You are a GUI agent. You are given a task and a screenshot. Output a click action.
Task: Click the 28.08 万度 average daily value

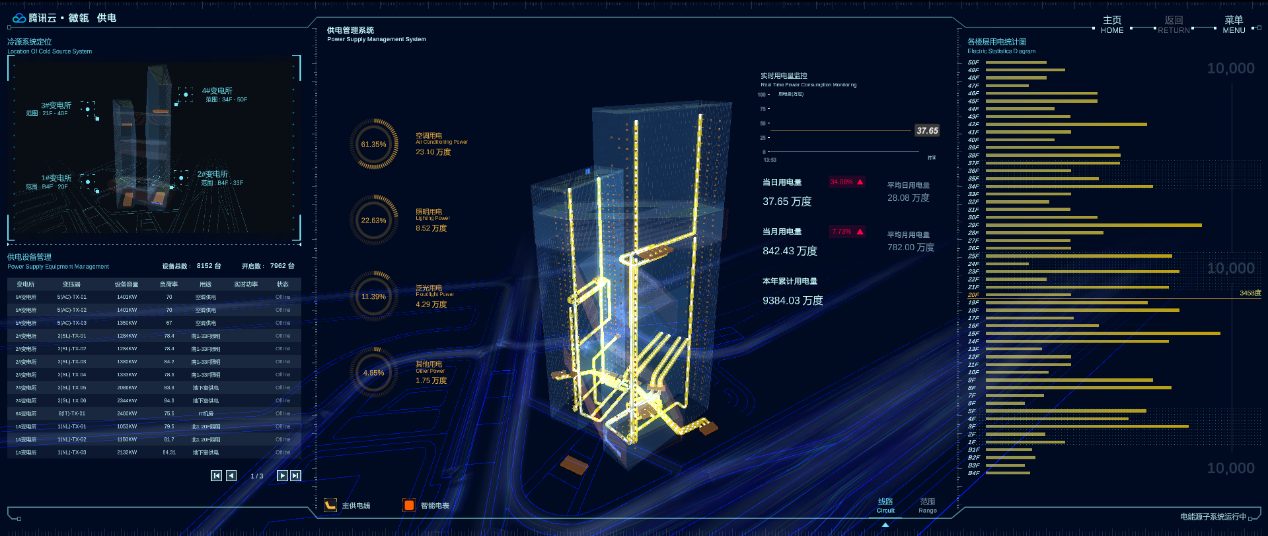[907, 198]
